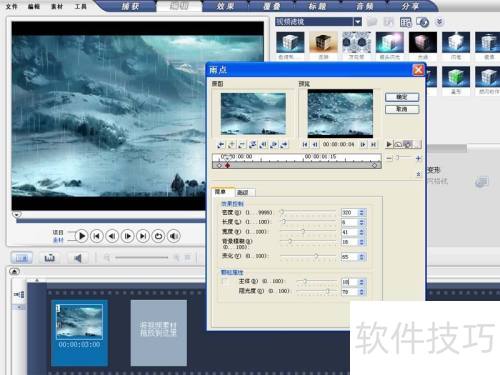The image size is (500, 375).
Task: Open the 文件 menu
Action: point(11,6)
